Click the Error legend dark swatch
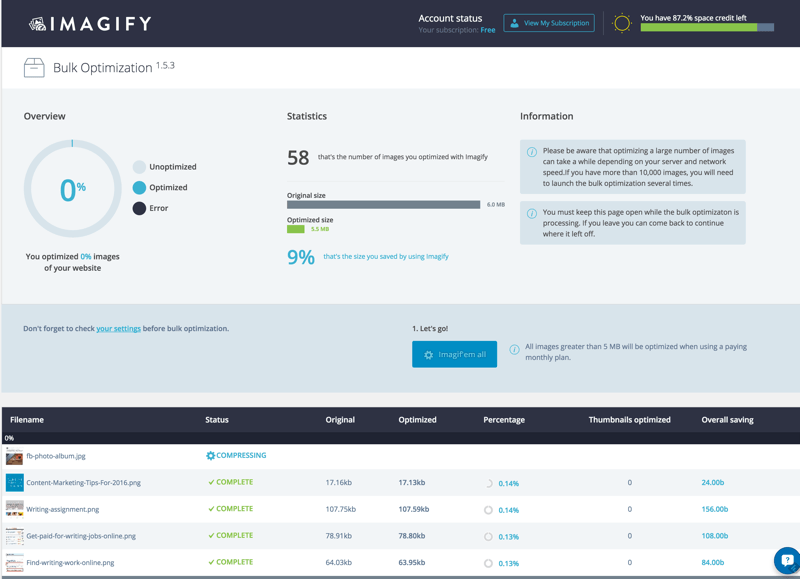Screen dimensions: 800x579 point(139,208)
